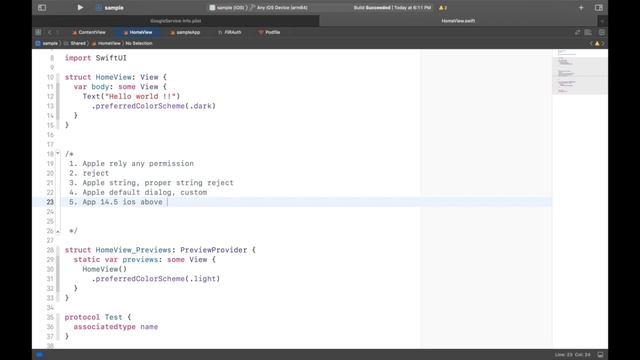Screen dimensions: 640x360
Task: Click 'associatedtype name' line
Action: point(116,327)
